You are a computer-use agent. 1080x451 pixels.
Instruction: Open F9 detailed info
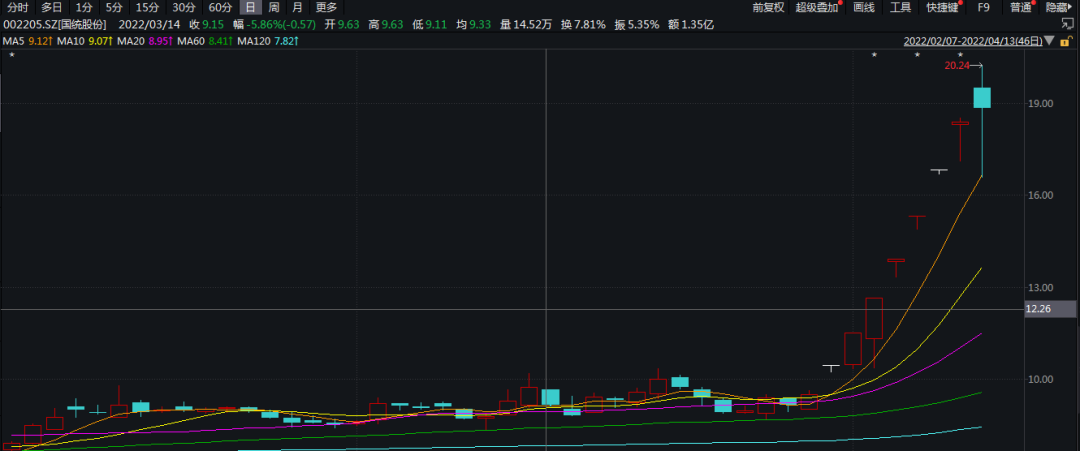click(x=984, y=7)
